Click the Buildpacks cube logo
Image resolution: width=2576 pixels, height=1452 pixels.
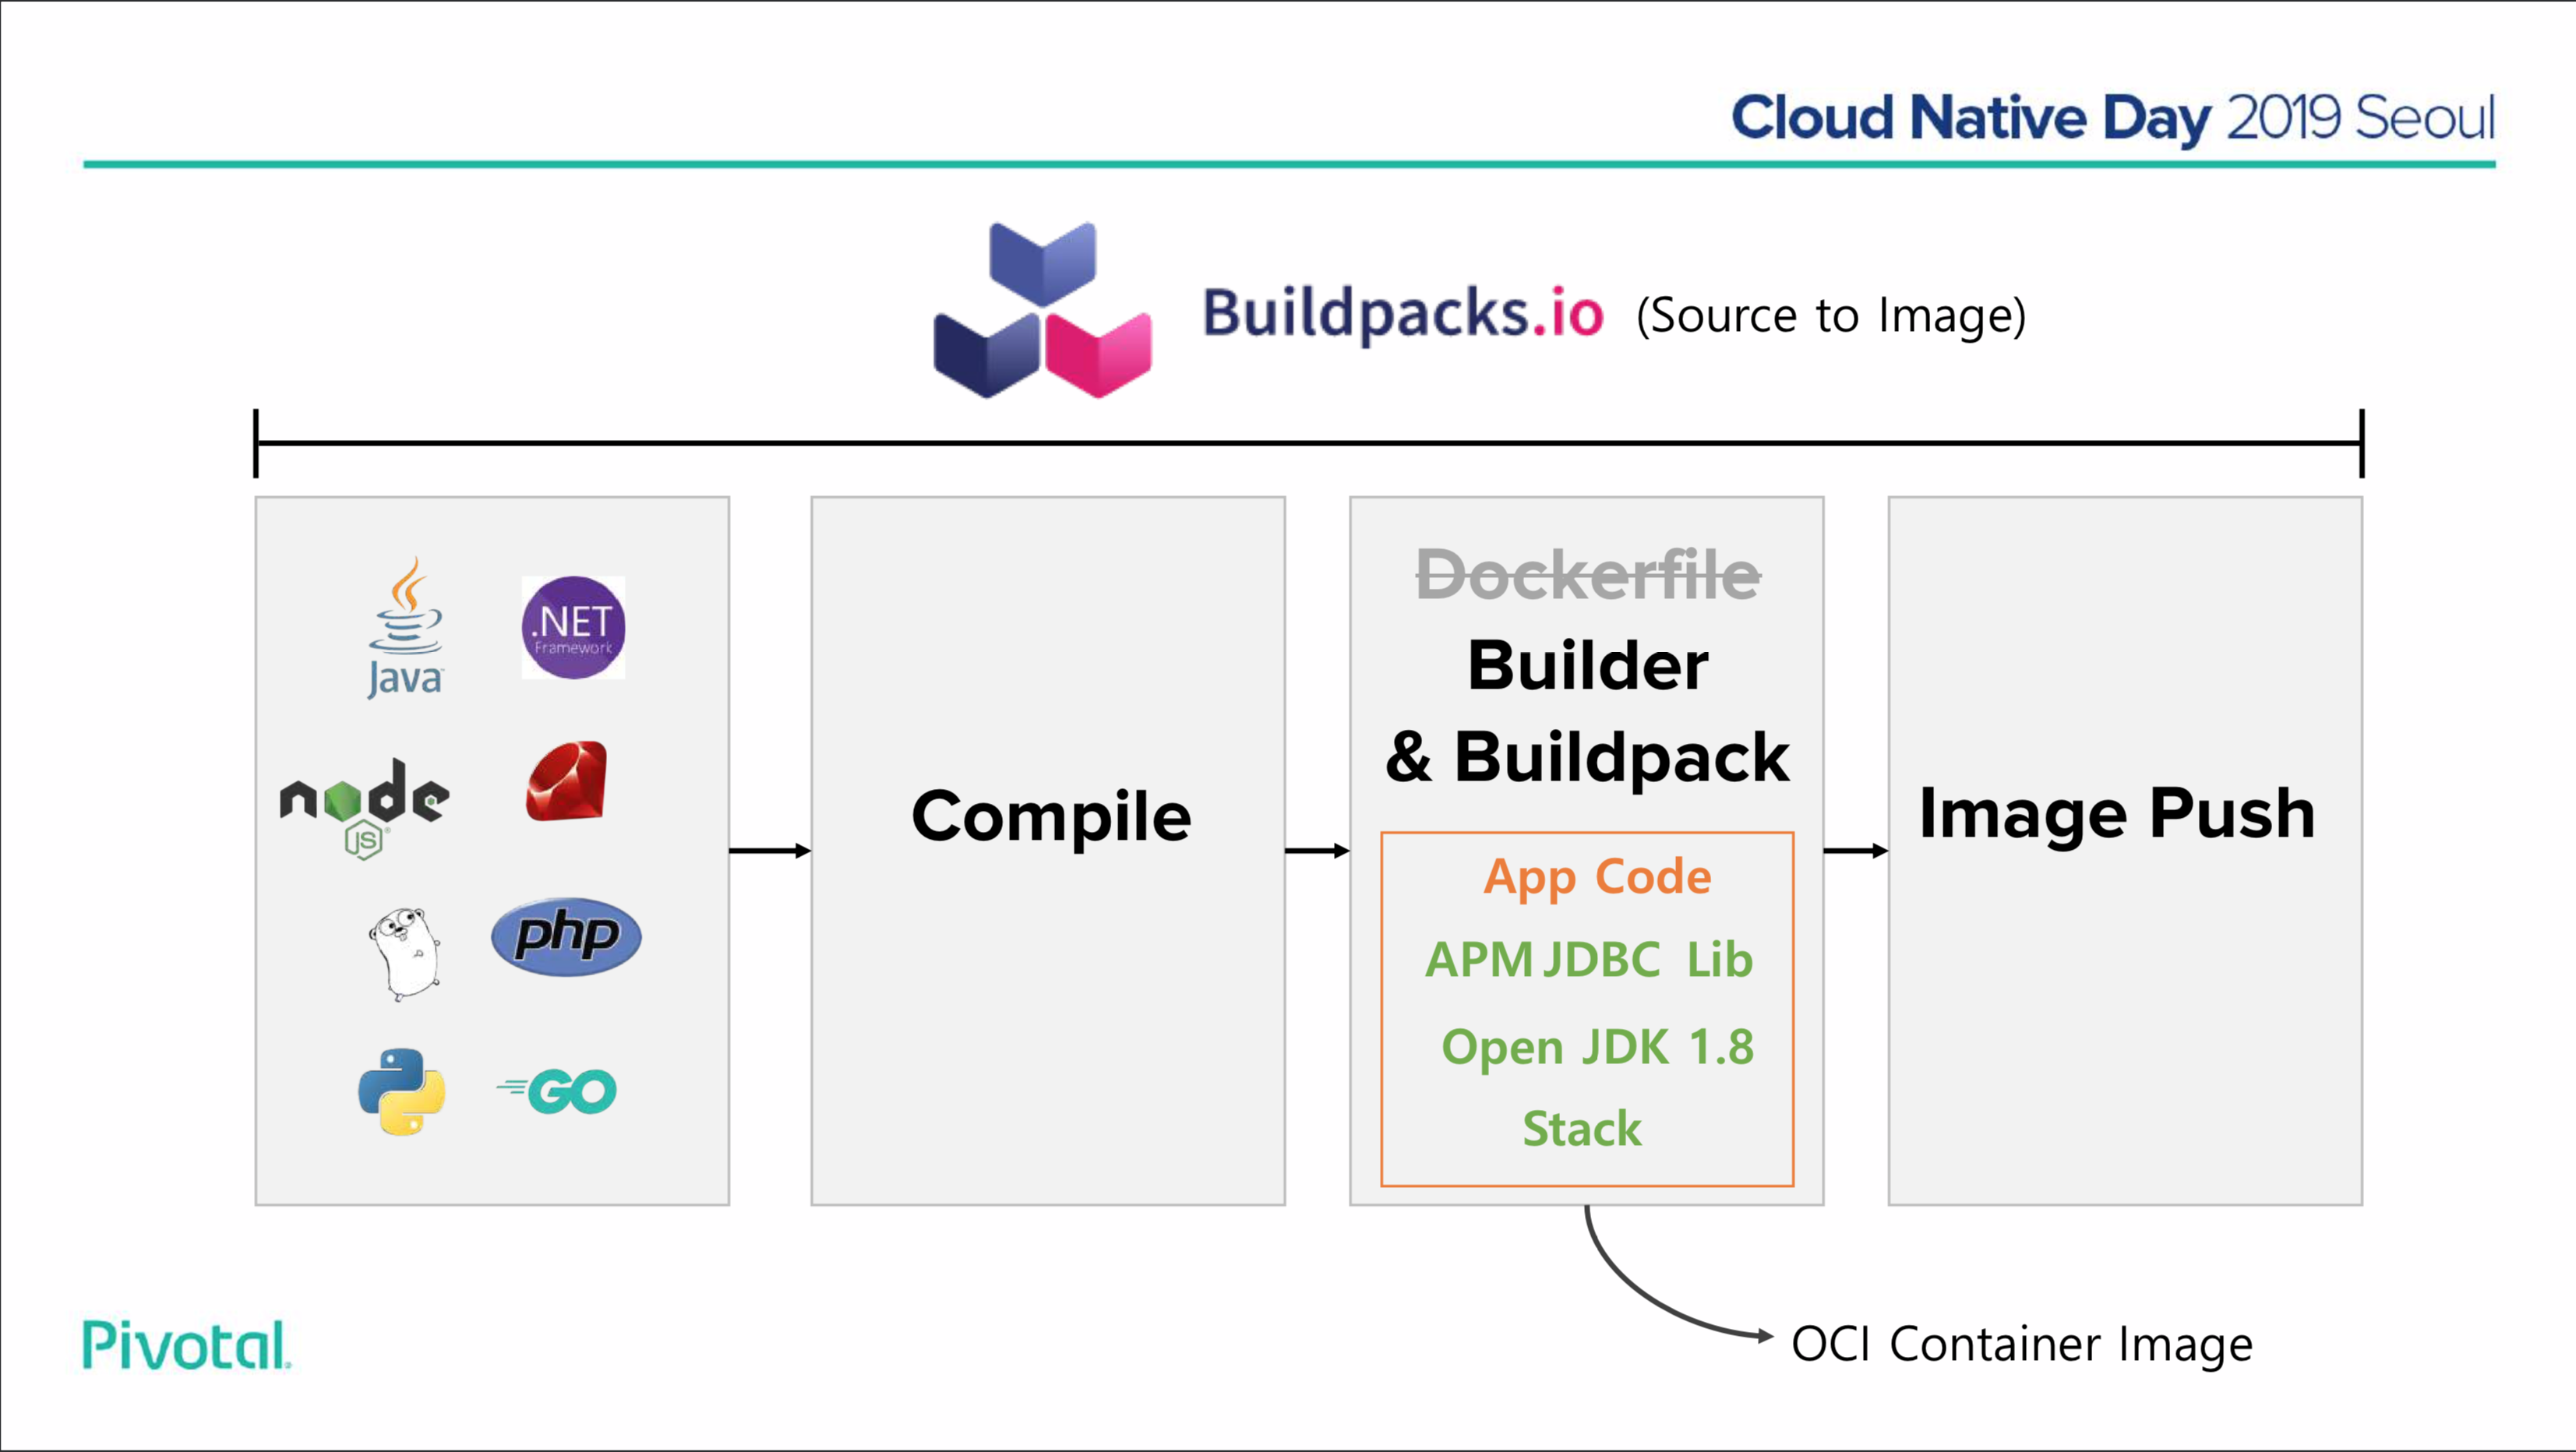tap(1042, 311)
